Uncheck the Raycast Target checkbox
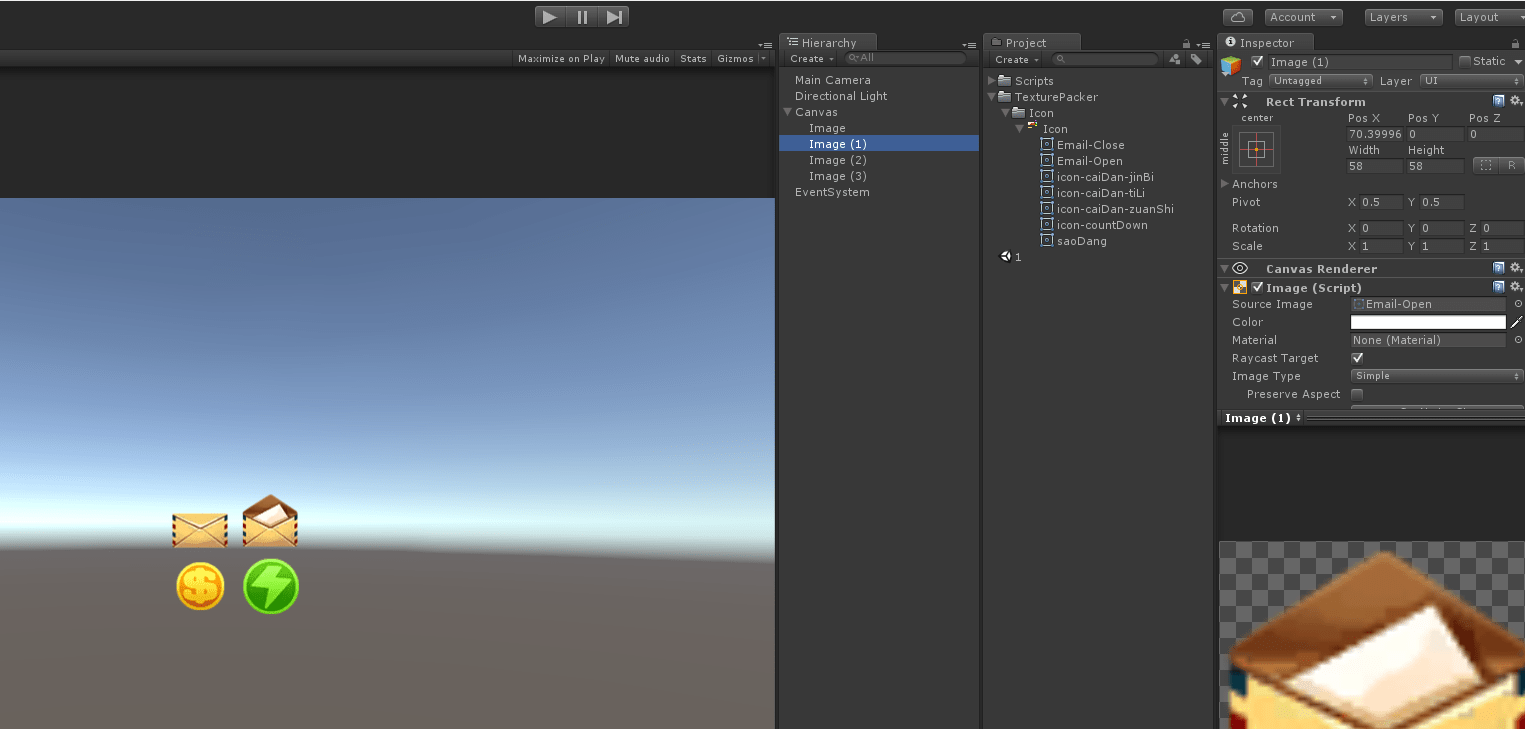1525x729 pixels. point(1357,358)
